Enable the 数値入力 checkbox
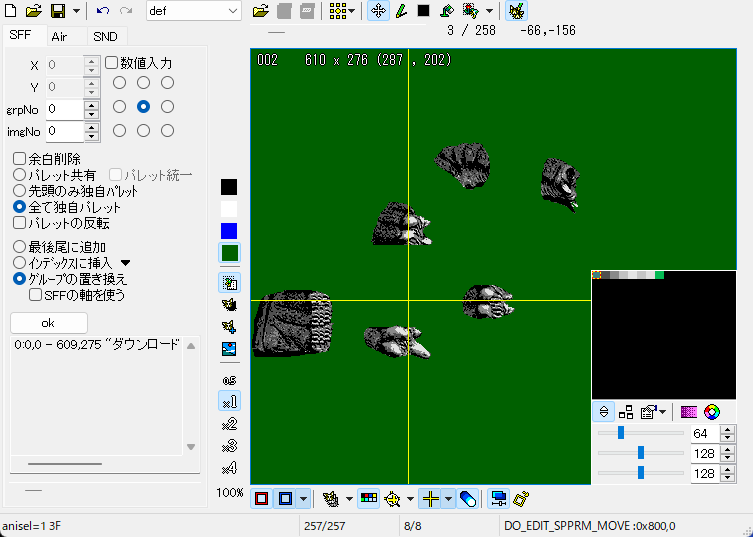 tap(111, 62)
